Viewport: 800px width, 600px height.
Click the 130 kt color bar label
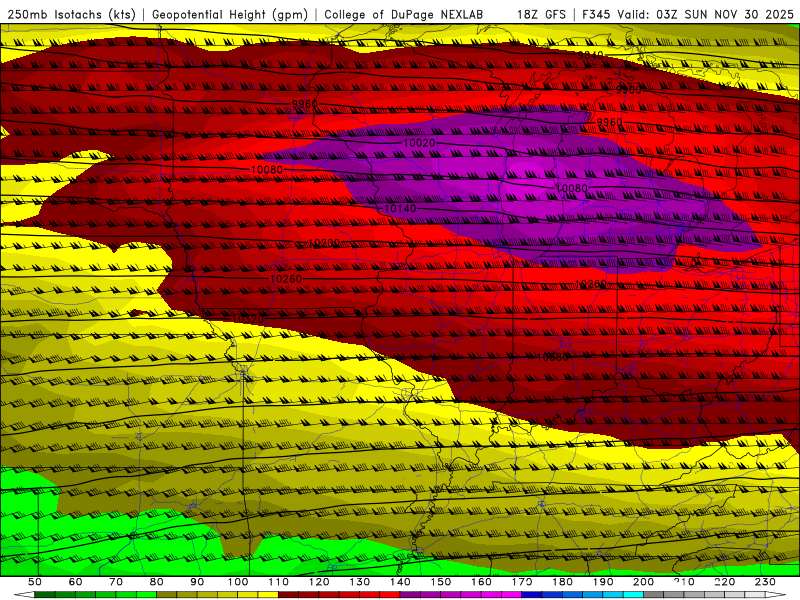tap(360, 582)
